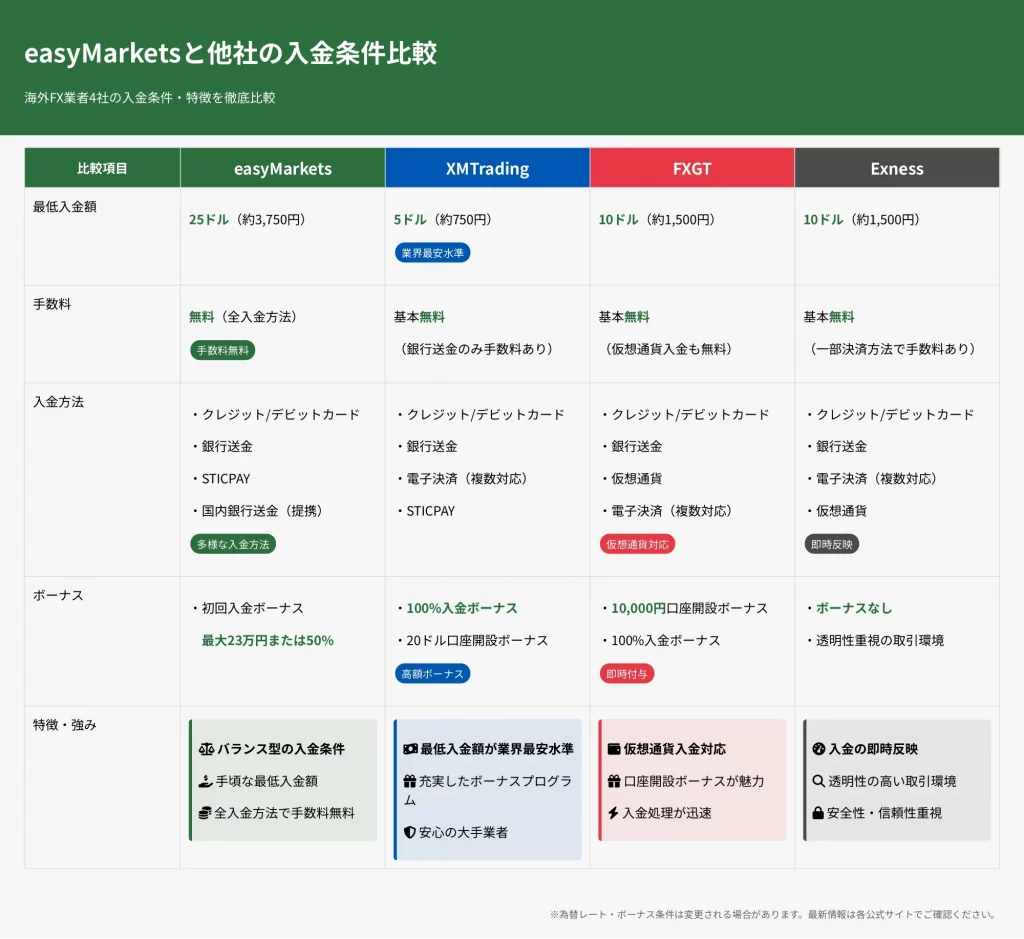Click the shield icon beside 安心の大手業者
1024x939 pixels.
click(x=410, y=832)
